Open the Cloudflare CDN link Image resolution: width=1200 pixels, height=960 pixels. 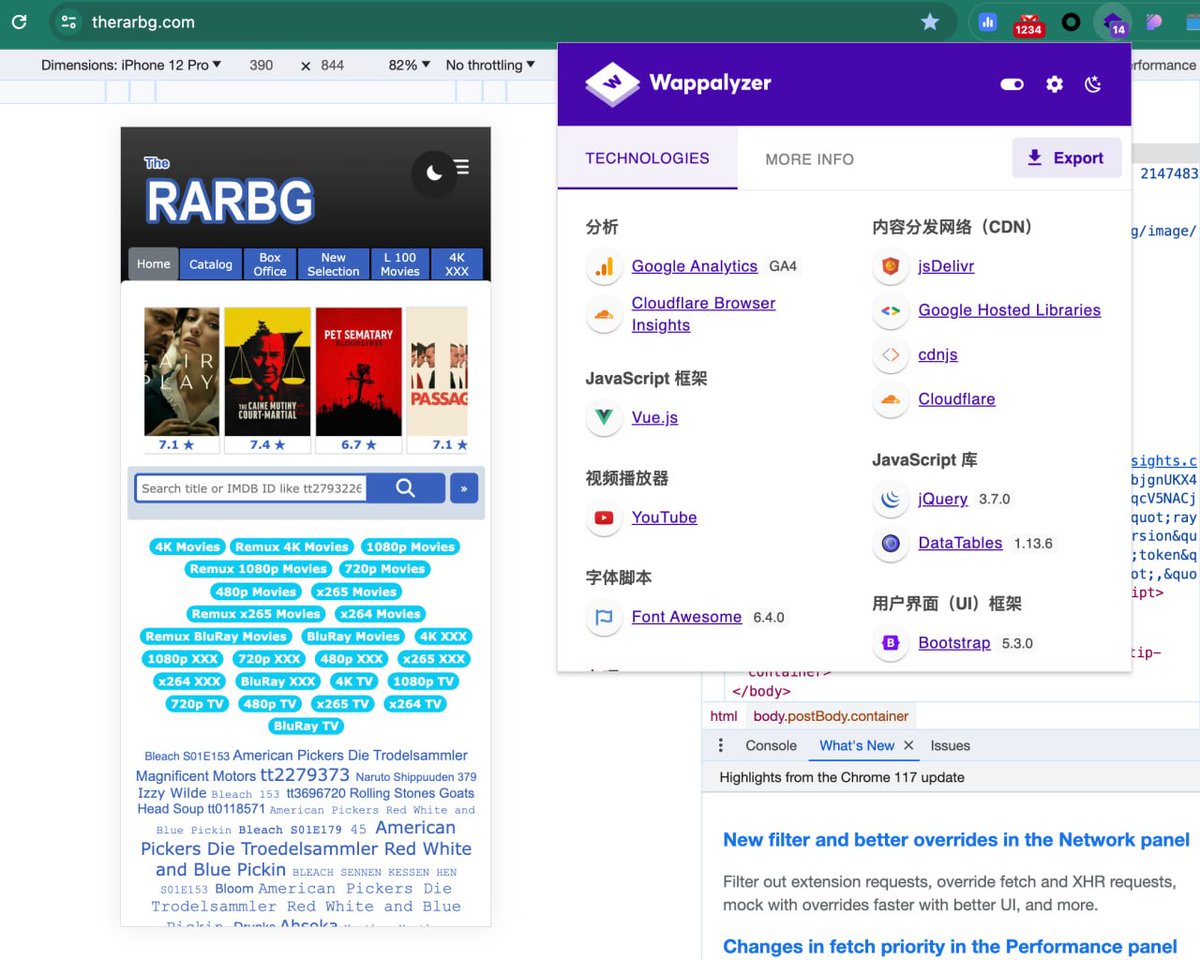click(957, 399)
